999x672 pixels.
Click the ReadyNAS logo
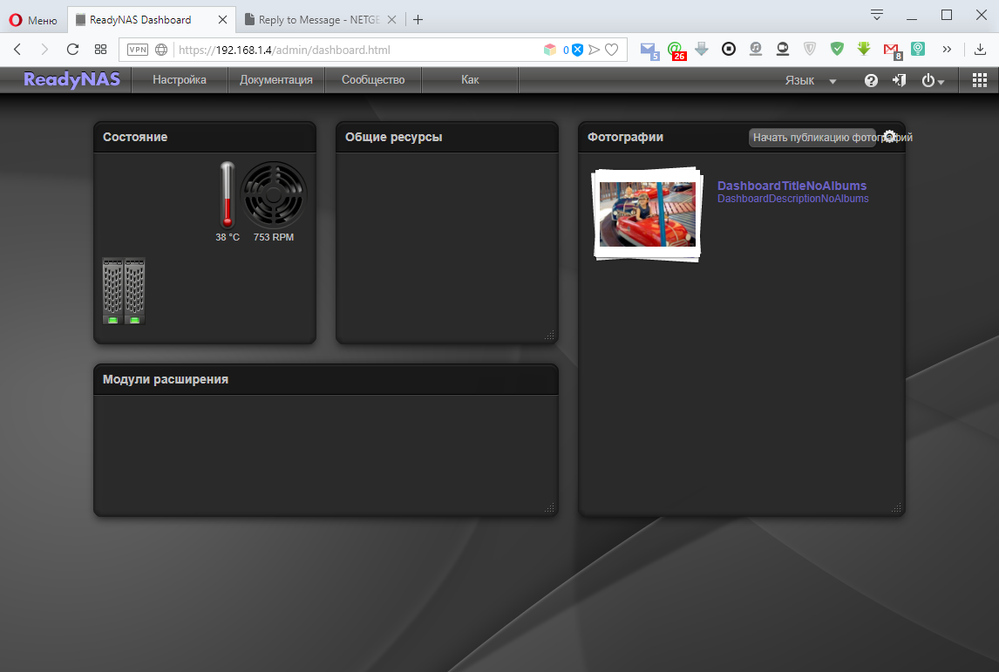72,80
